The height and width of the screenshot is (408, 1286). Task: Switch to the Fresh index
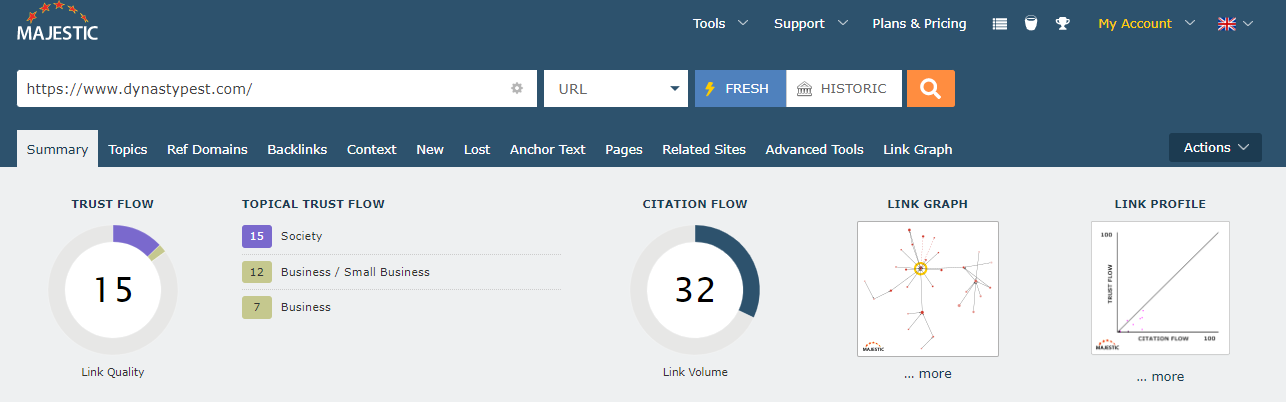click(x=740, y=88)
